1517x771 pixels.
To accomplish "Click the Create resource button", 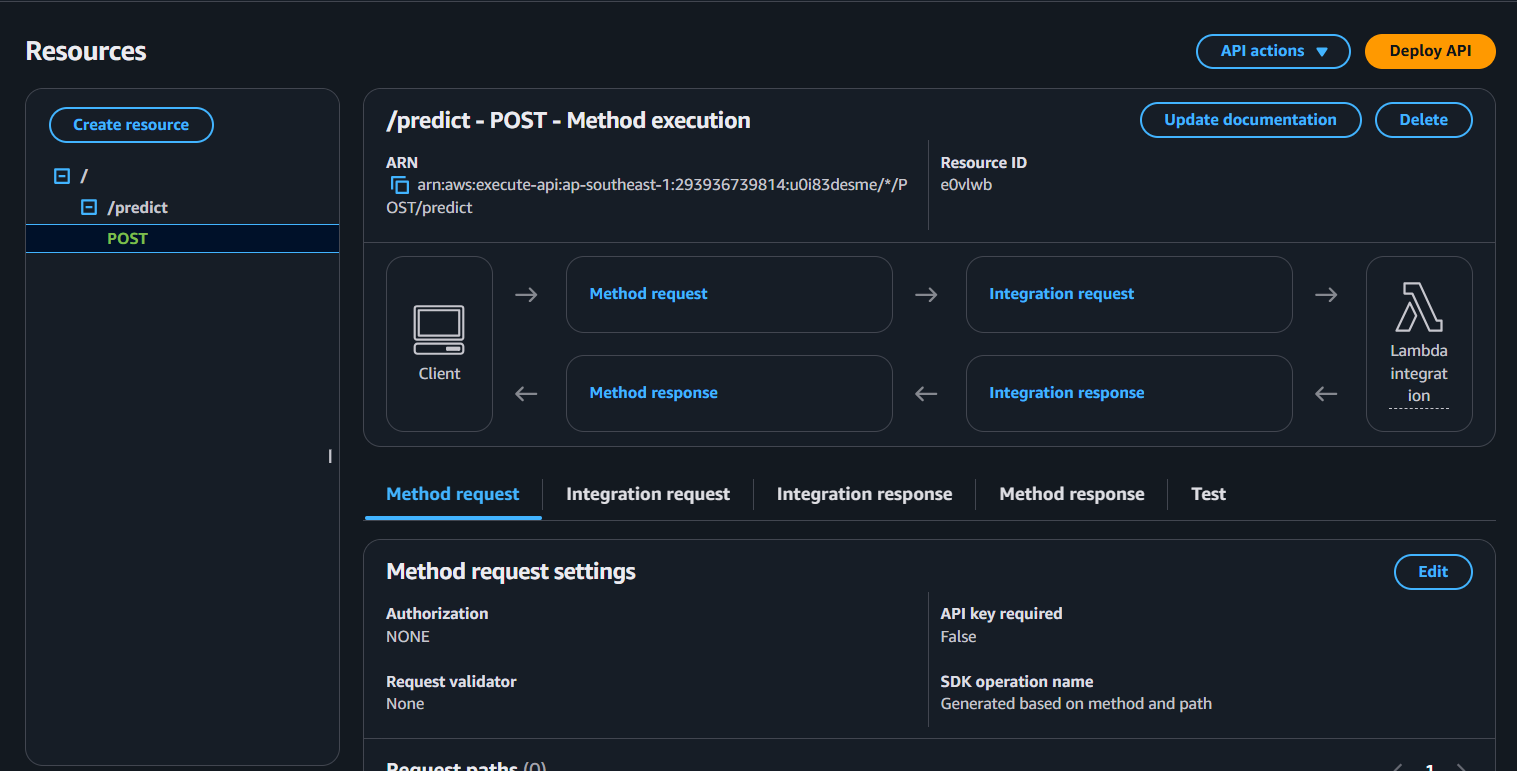I will [x=131, y=125].
